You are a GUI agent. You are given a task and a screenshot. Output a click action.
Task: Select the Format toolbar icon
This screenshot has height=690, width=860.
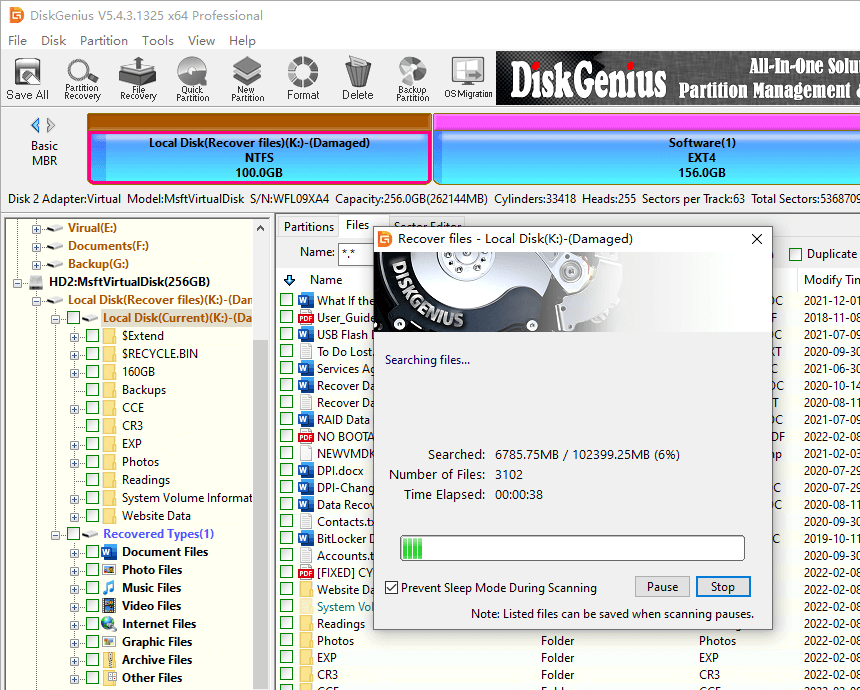(303, 78)
